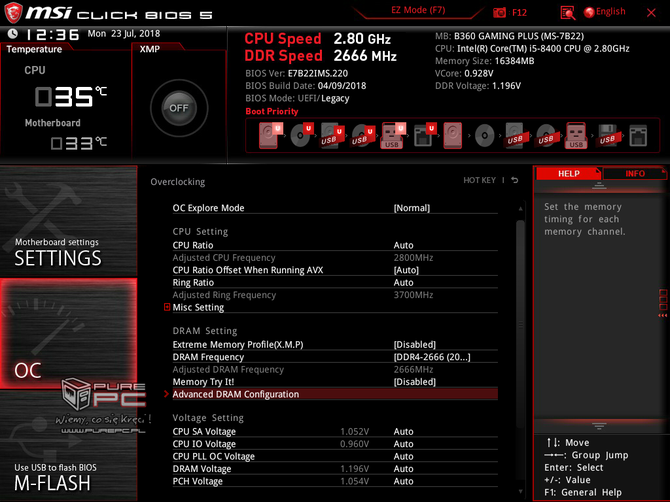The image size is (670, 502).
Task: Switch to EZ Mode (F7)
Action: 418,10
